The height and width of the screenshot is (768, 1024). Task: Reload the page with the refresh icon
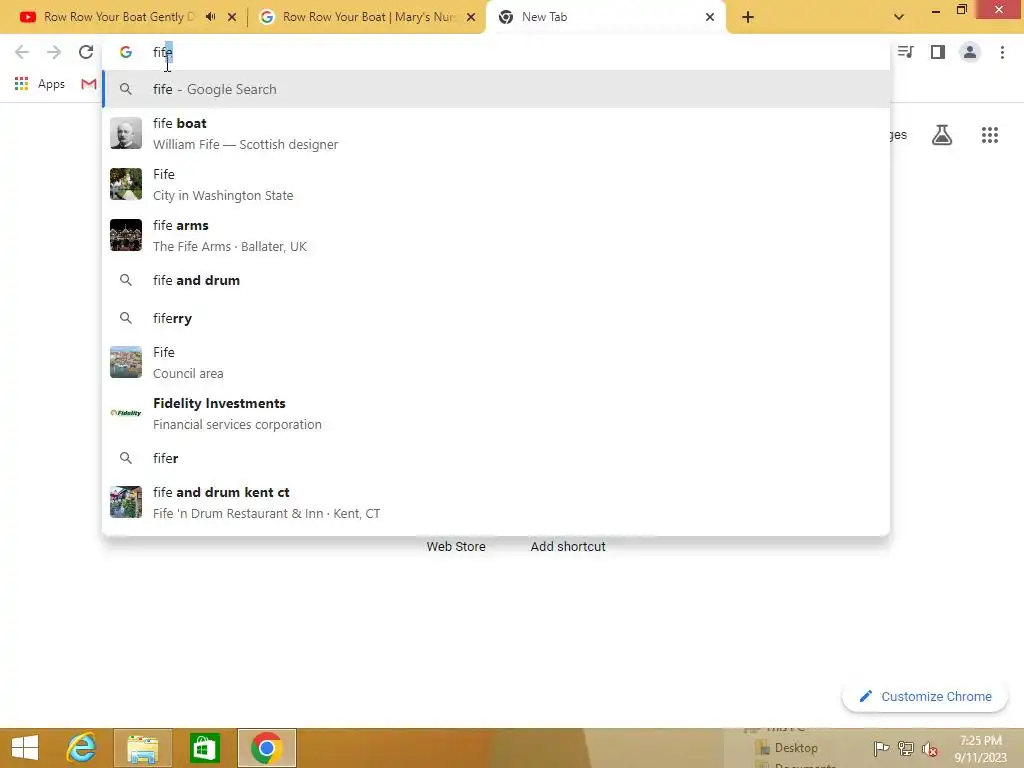86,52
